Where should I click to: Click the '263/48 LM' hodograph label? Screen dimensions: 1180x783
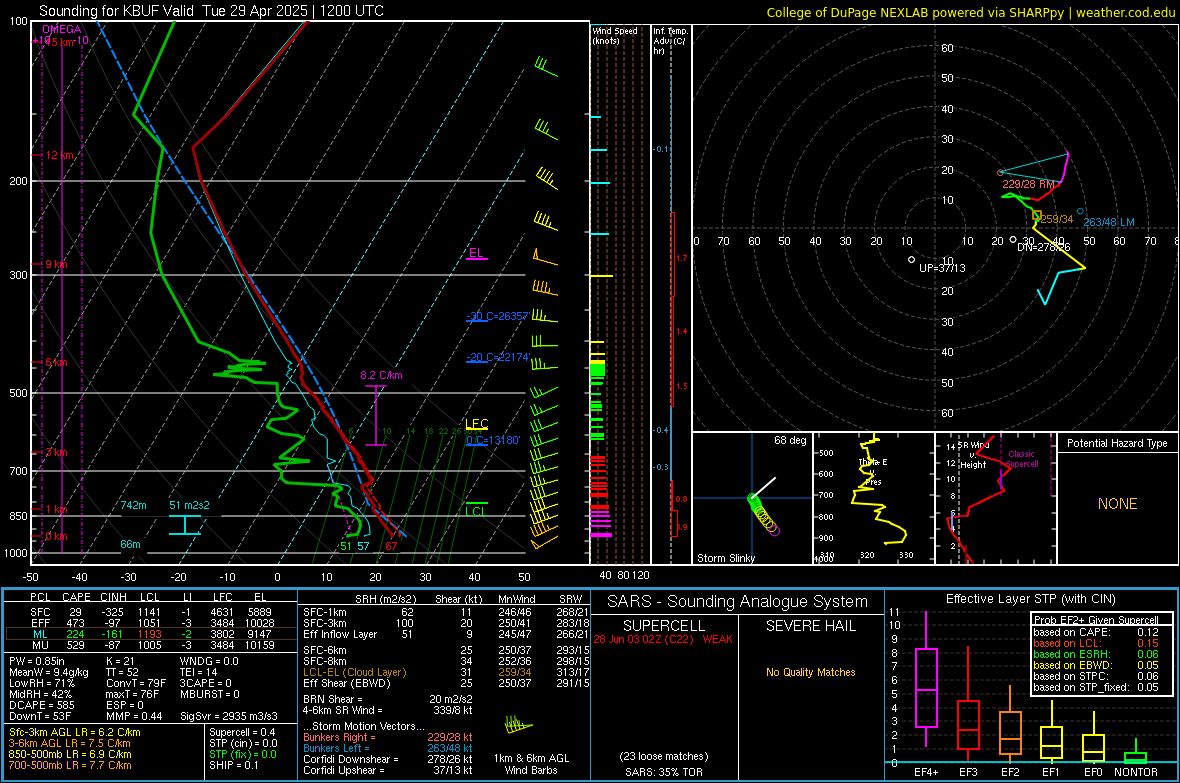click(x=1109, y=222)
